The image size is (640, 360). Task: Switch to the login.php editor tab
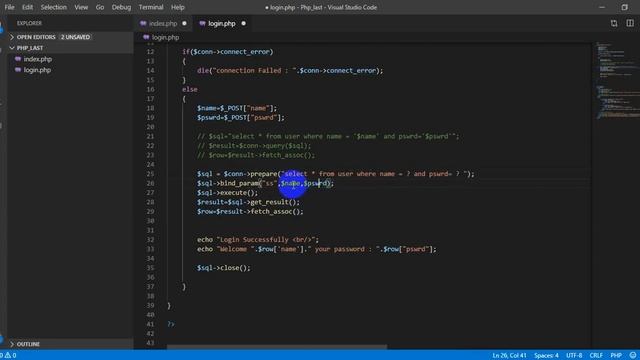(x=222, y=24)
